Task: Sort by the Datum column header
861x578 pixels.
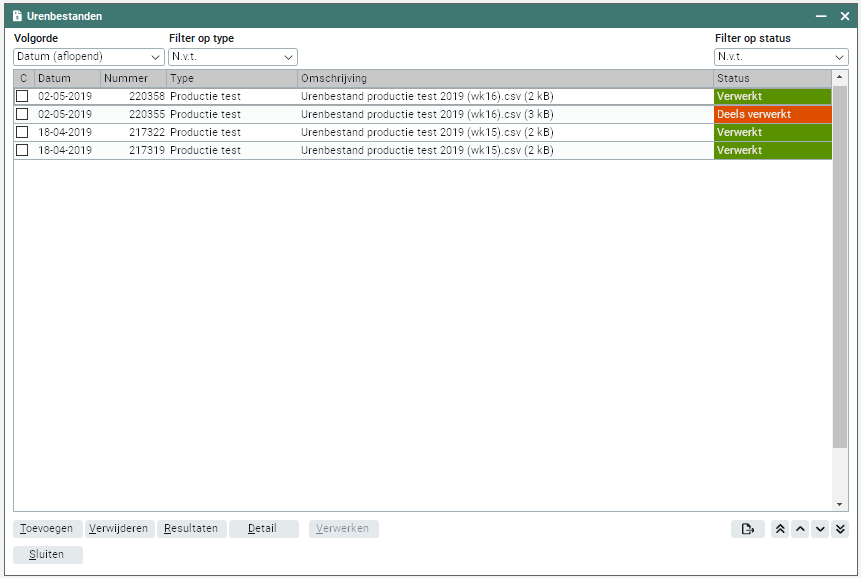Action: coord(66,78)
